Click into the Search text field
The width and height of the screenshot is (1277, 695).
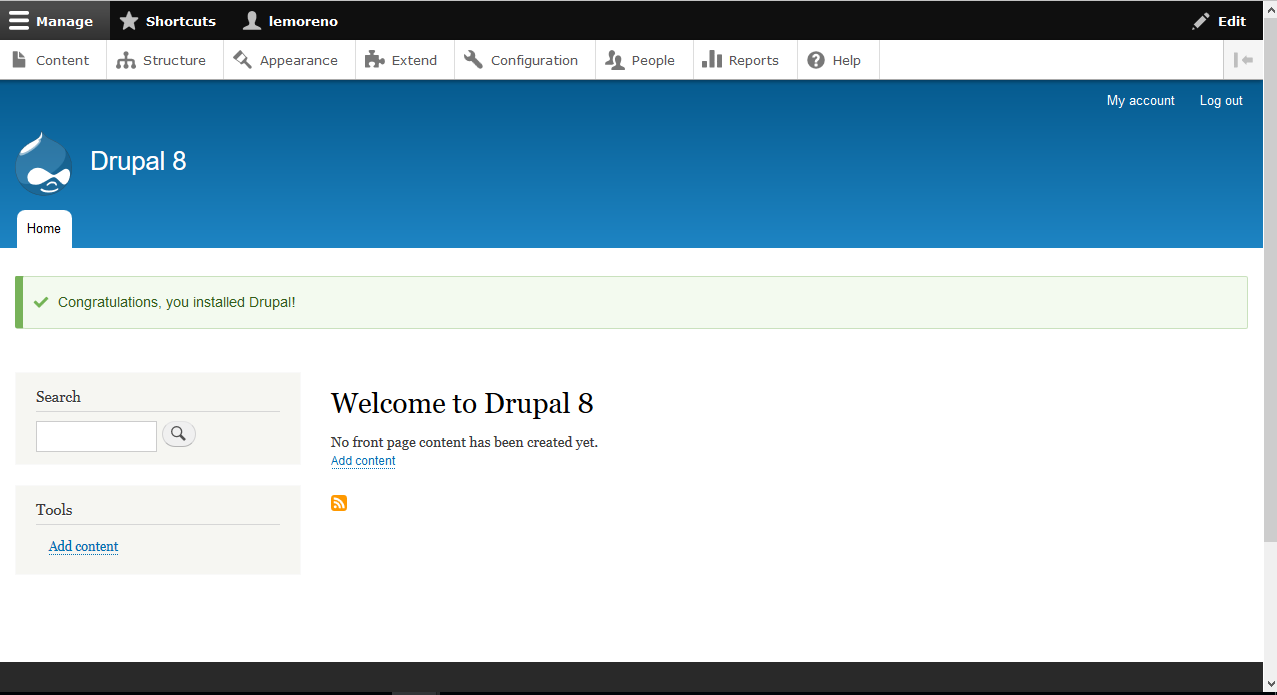(96, 436)
